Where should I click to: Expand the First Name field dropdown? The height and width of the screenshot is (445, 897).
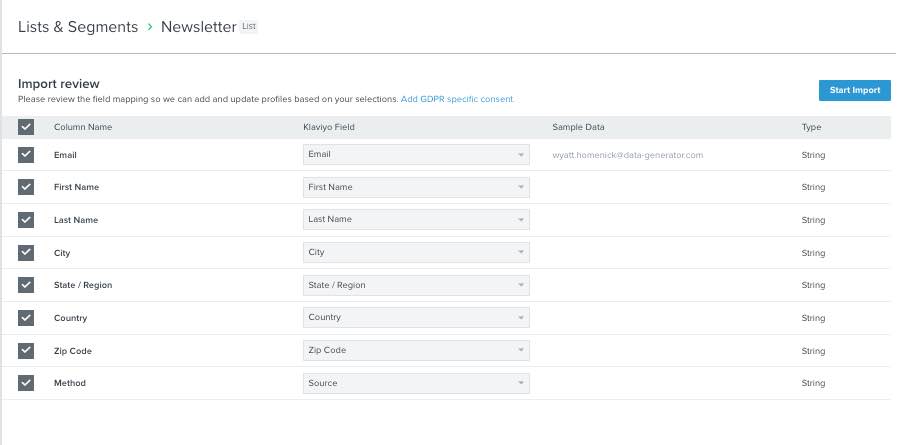[416, 187]
